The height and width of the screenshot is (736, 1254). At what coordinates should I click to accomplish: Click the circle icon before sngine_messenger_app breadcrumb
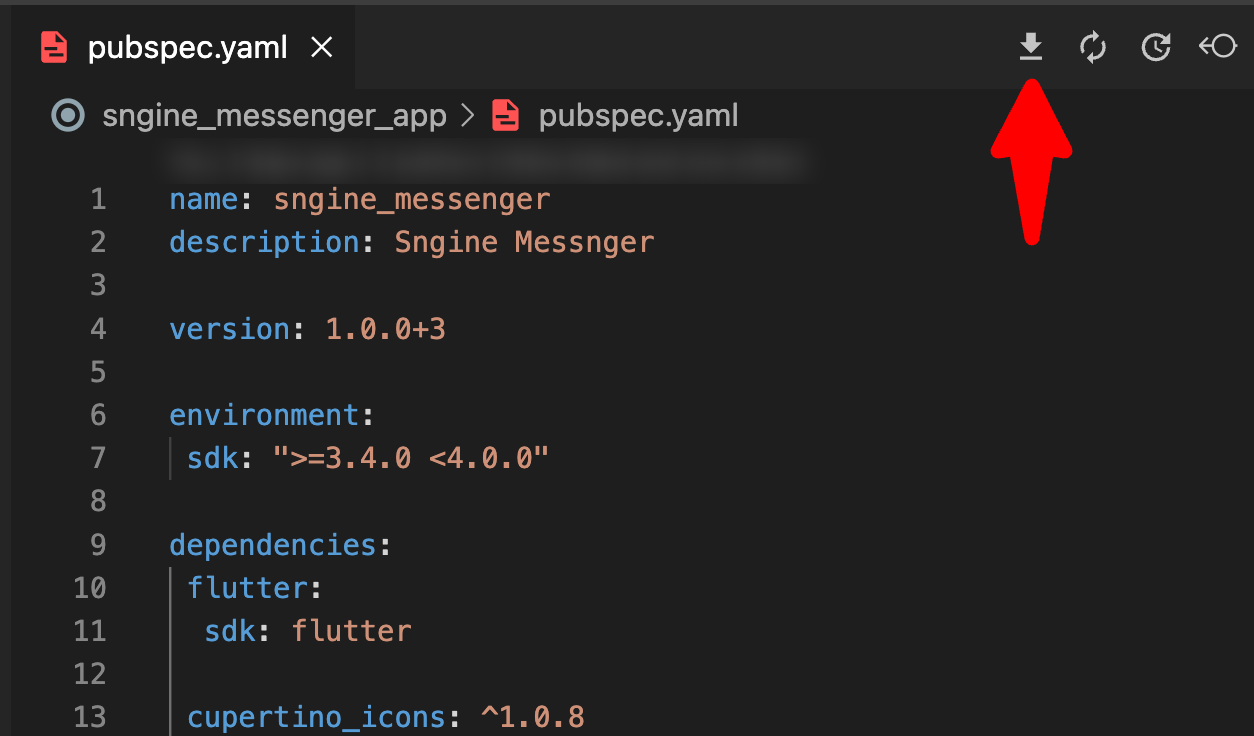pyautogui.click(x=68, y=116)
